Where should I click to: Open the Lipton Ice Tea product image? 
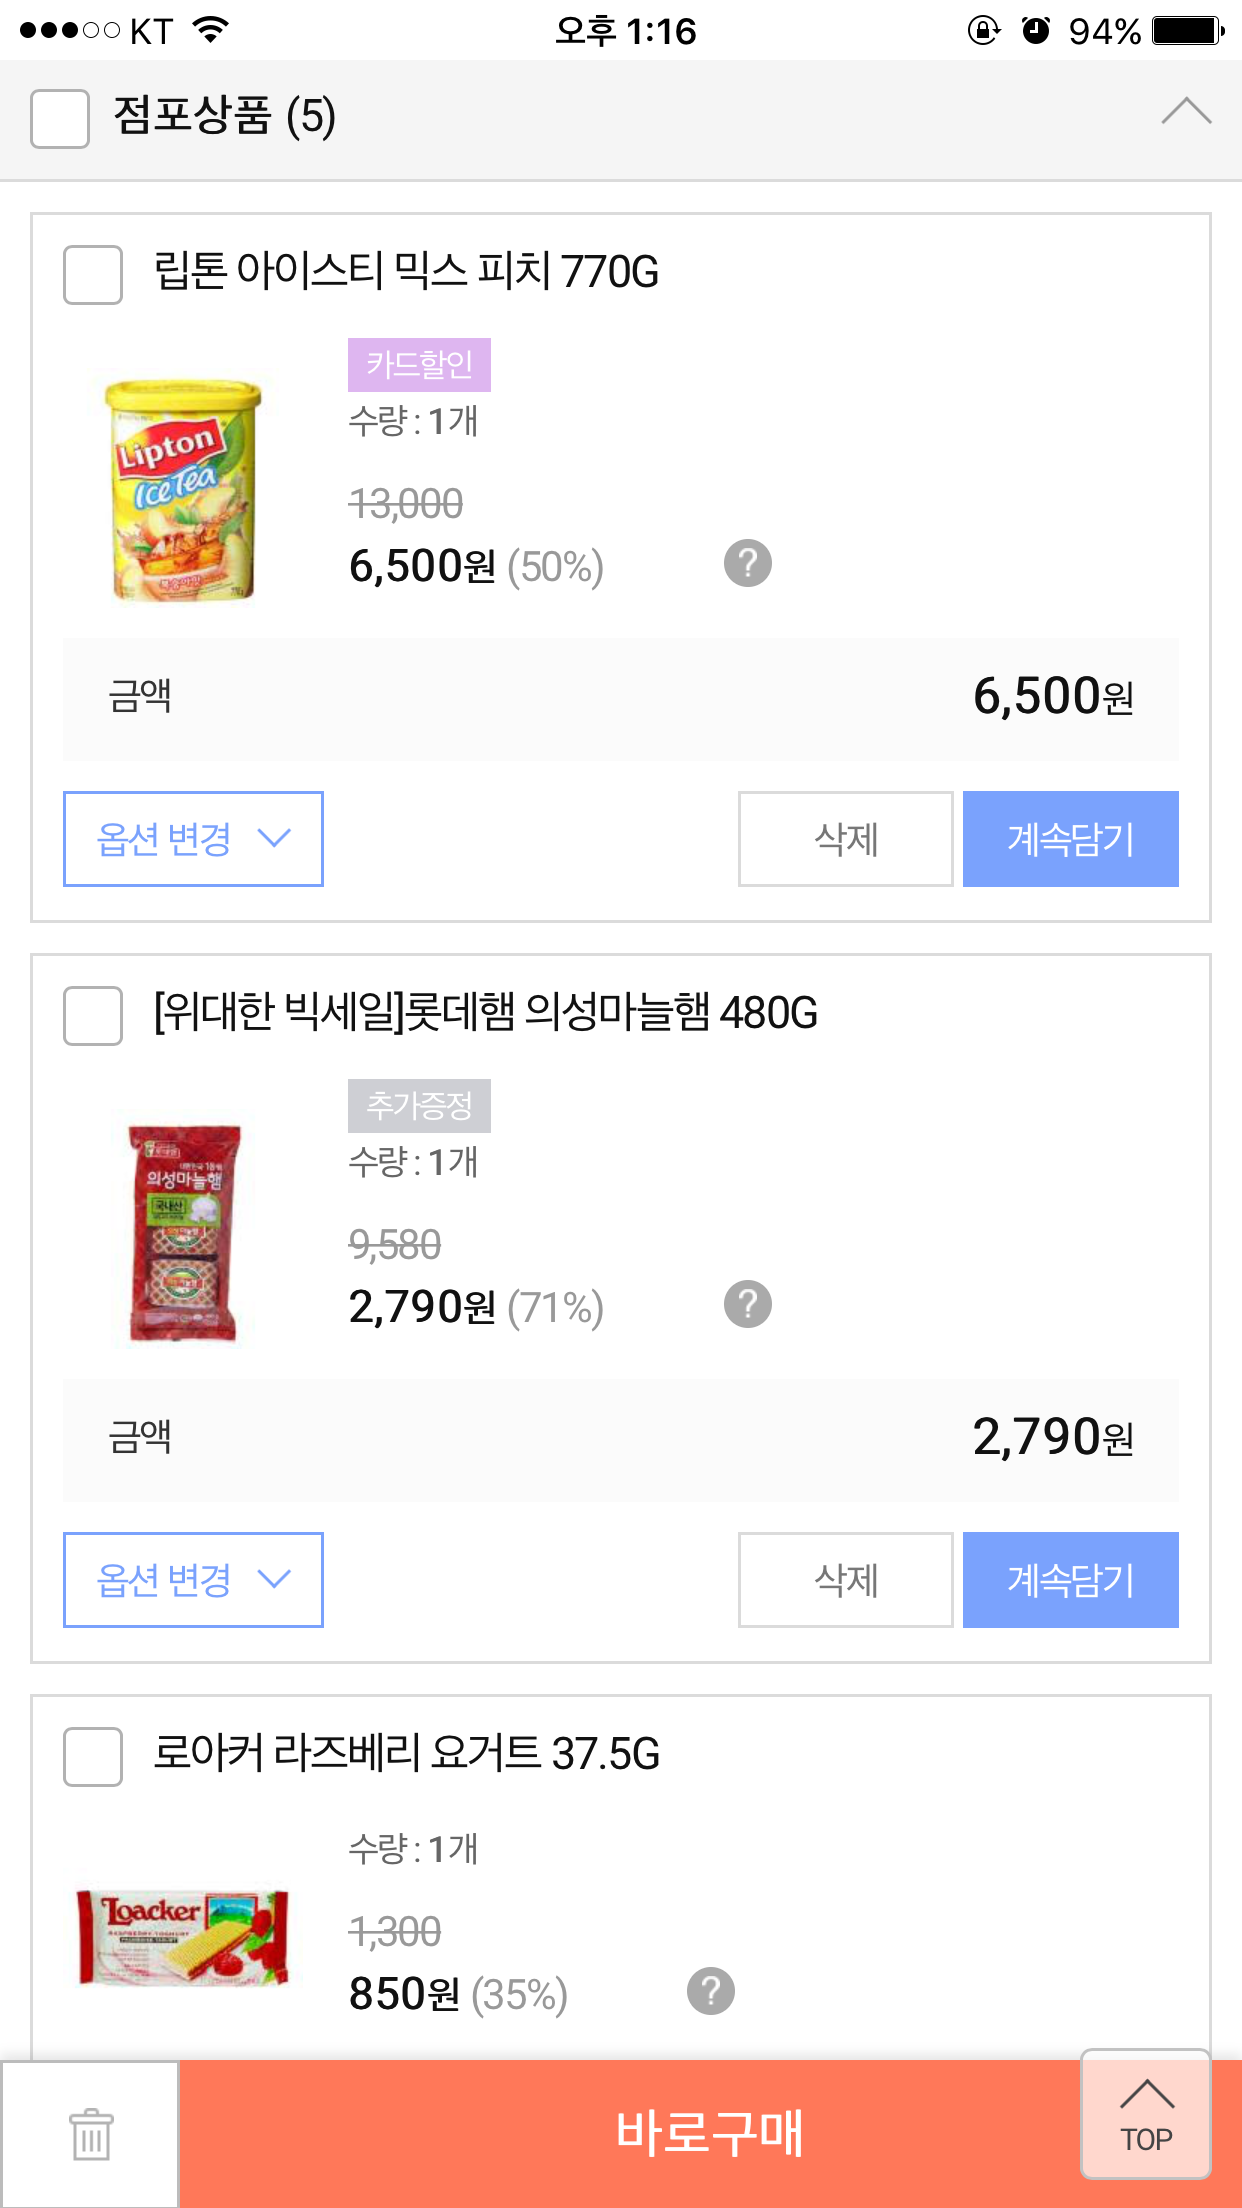(182, 490)
